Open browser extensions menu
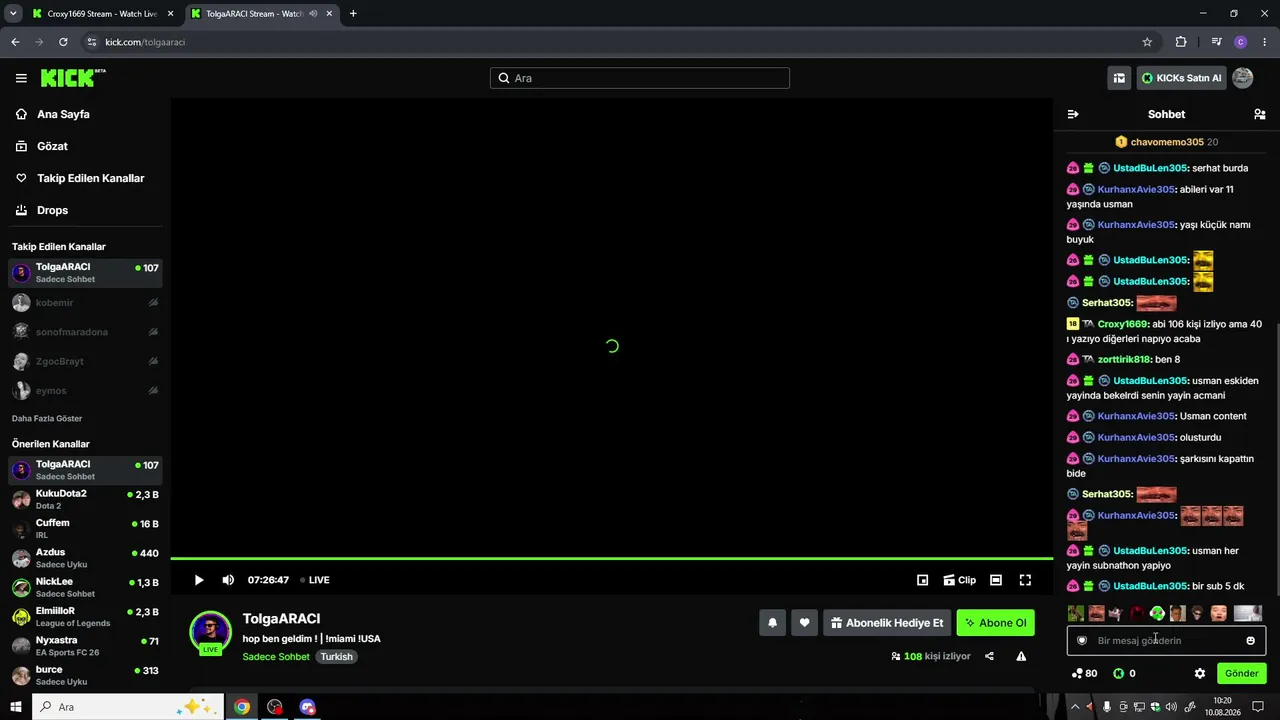Viewport: 1280px width, 720px height. click(1181, 42)
